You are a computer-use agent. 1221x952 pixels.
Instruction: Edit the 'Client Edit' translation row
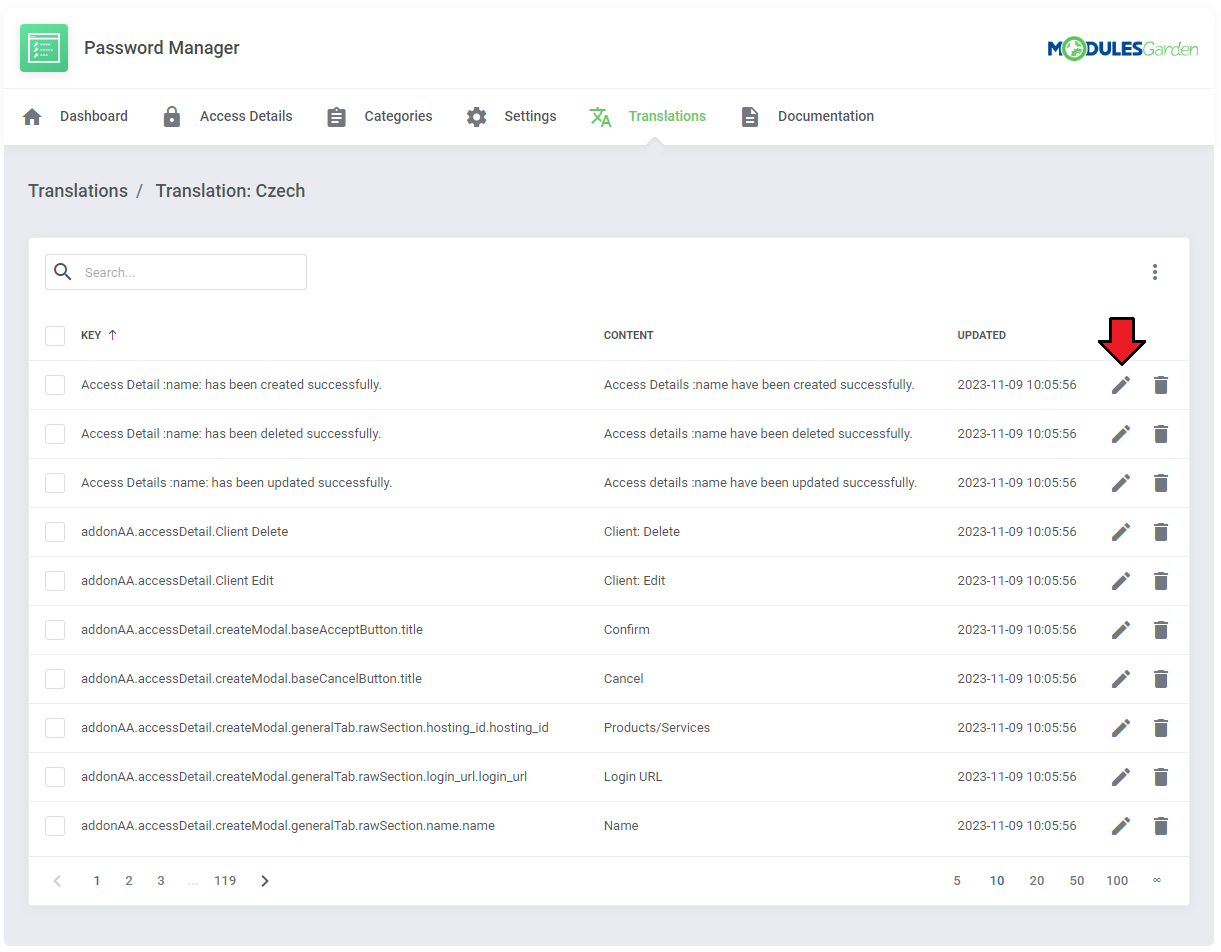point(1121,581)
